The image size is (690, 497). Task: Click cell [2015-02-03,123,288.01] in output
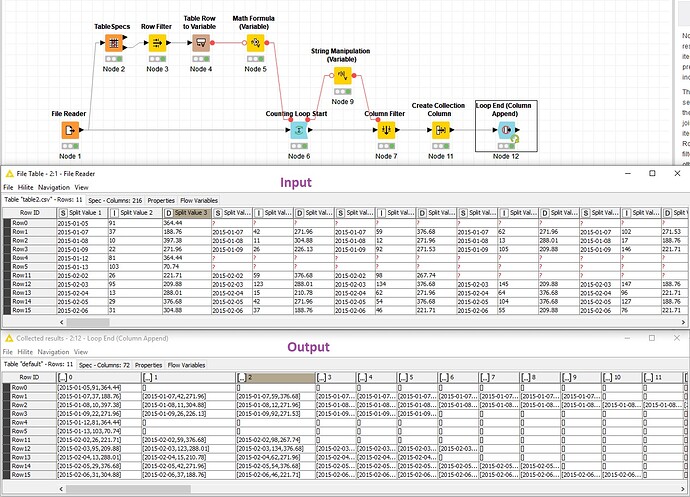(189, 449)
